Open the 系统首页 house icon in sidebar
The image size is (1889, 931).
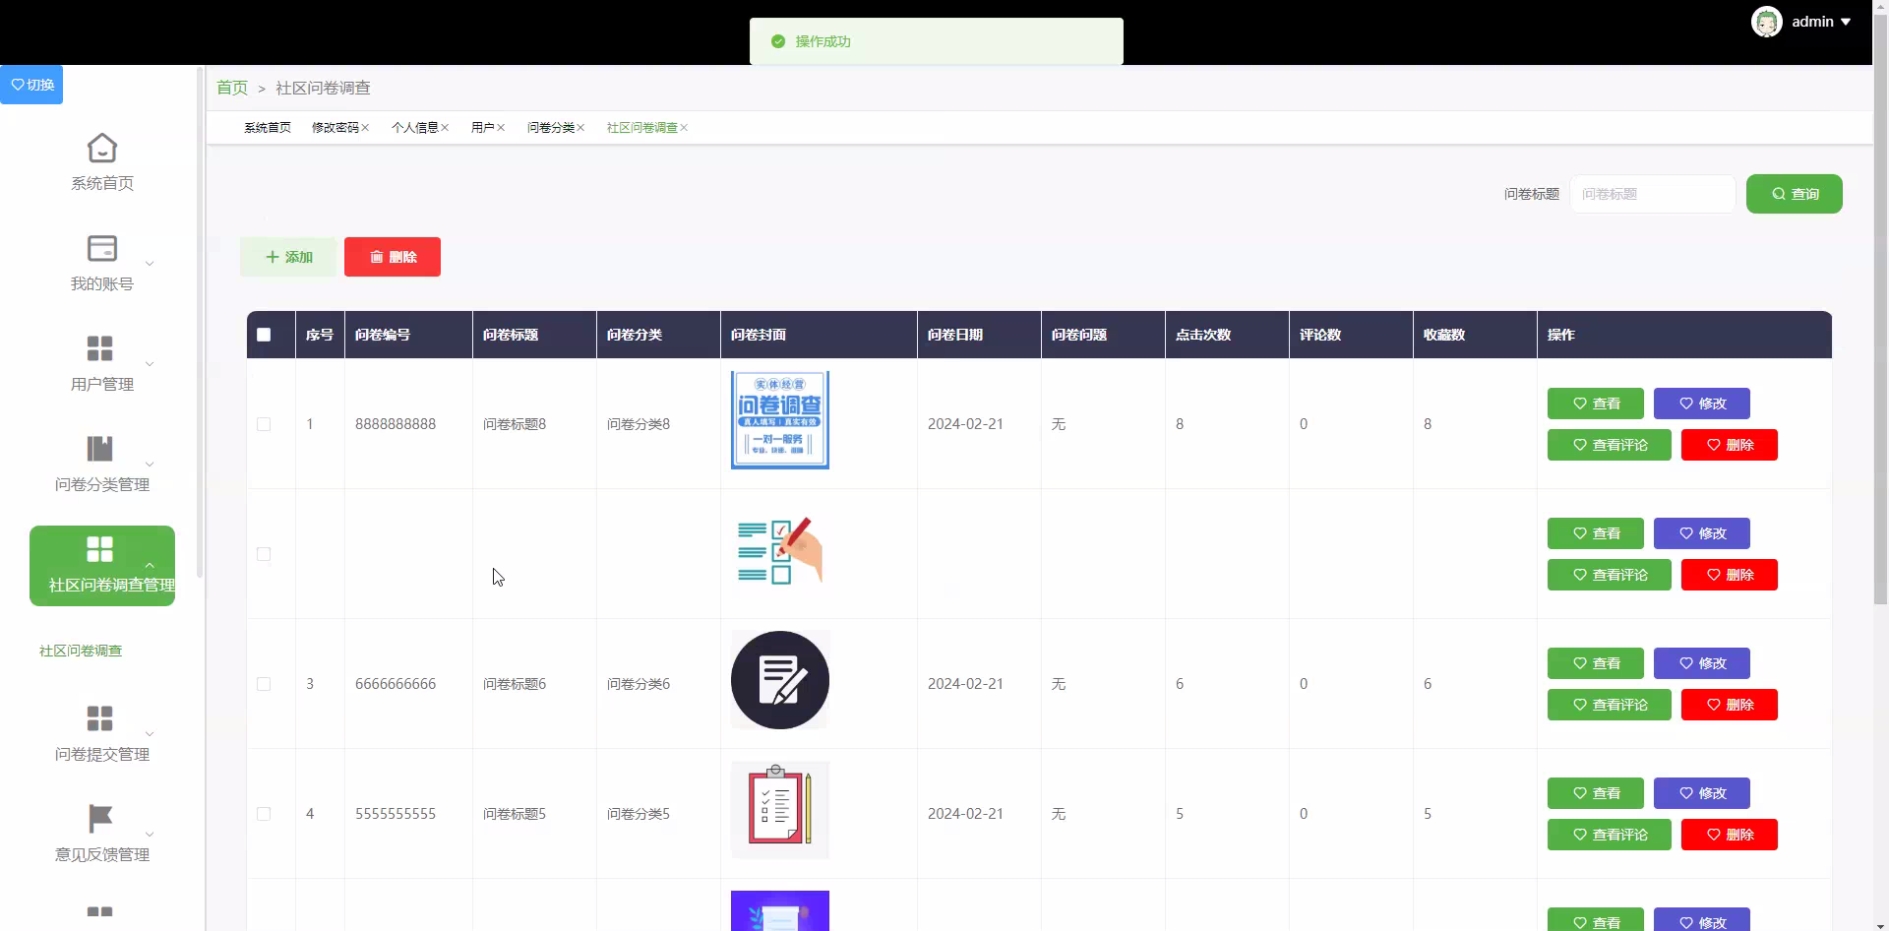coord(102,148)
